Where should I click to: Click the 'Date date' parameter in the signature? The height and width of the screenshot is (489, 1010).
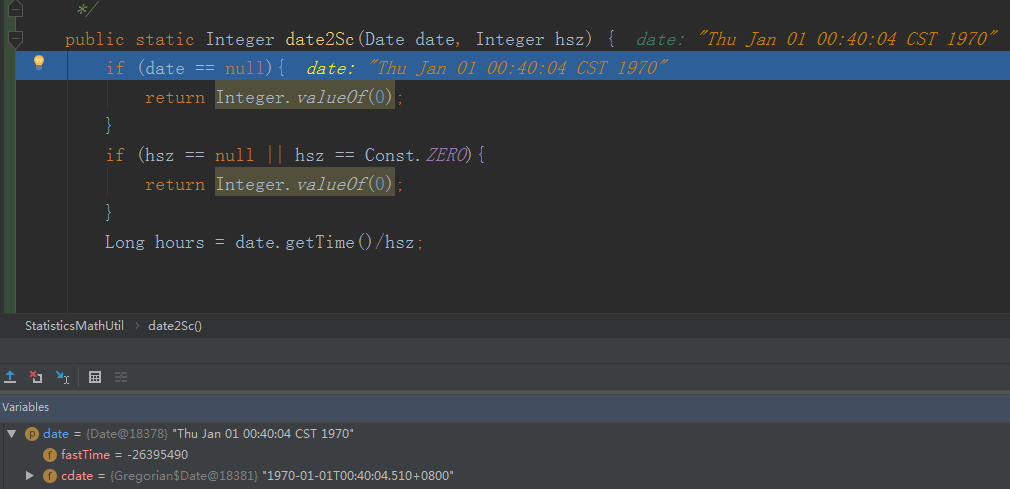410,39
